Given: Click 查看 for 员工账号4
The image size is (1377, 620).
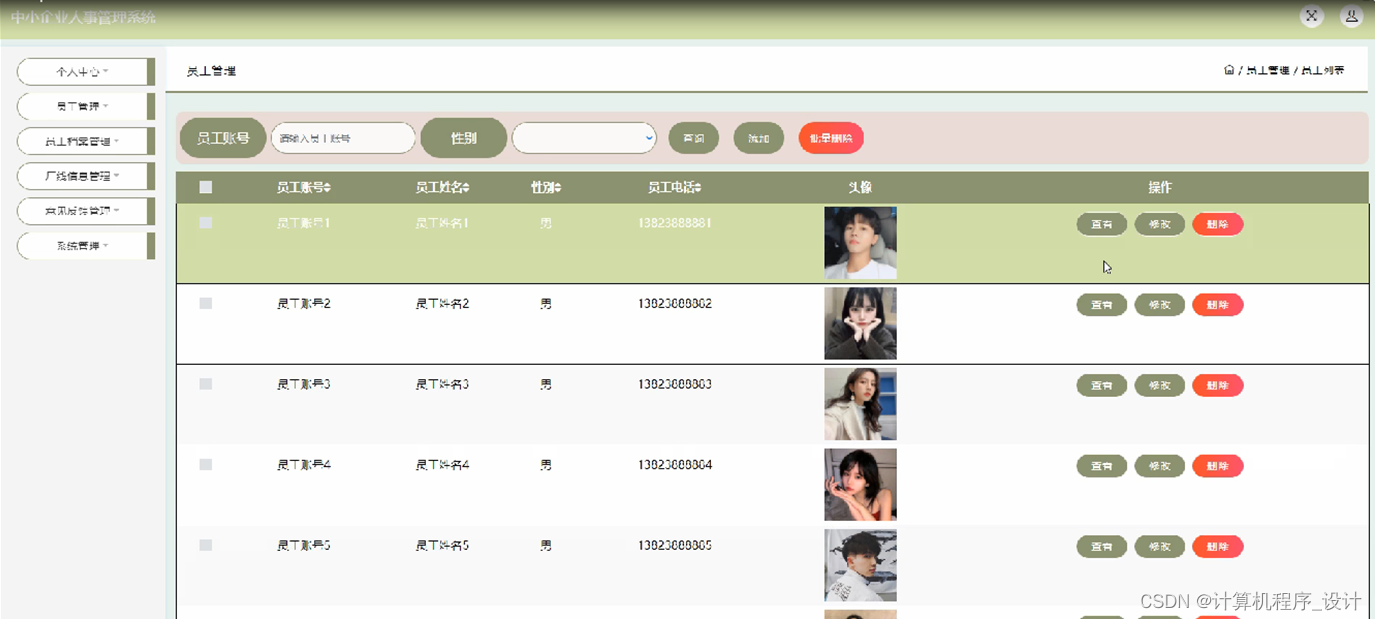Looking at the screenshot, I should coord(1102,466).
